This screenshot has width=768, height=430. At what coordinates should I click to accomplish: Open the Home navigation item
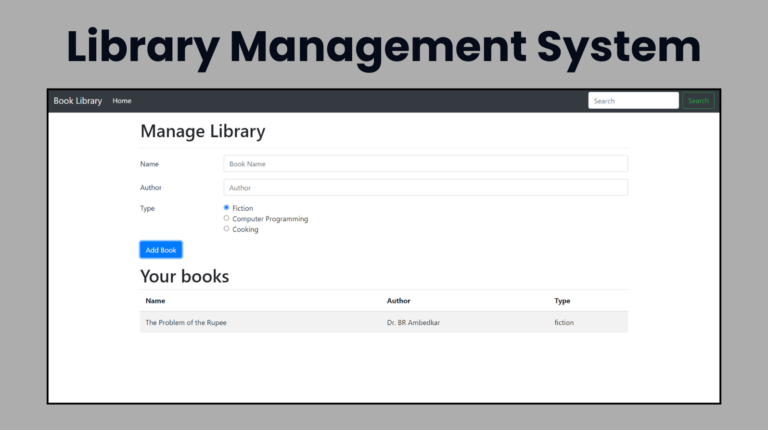point(122,101)
